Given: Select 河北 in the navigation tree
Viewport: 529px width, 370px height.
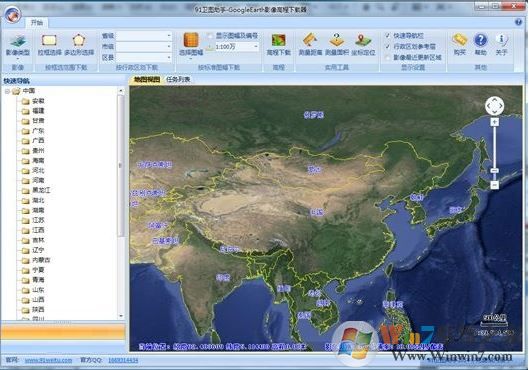Looking at the screenshot, I should click(x=38, y=171).
